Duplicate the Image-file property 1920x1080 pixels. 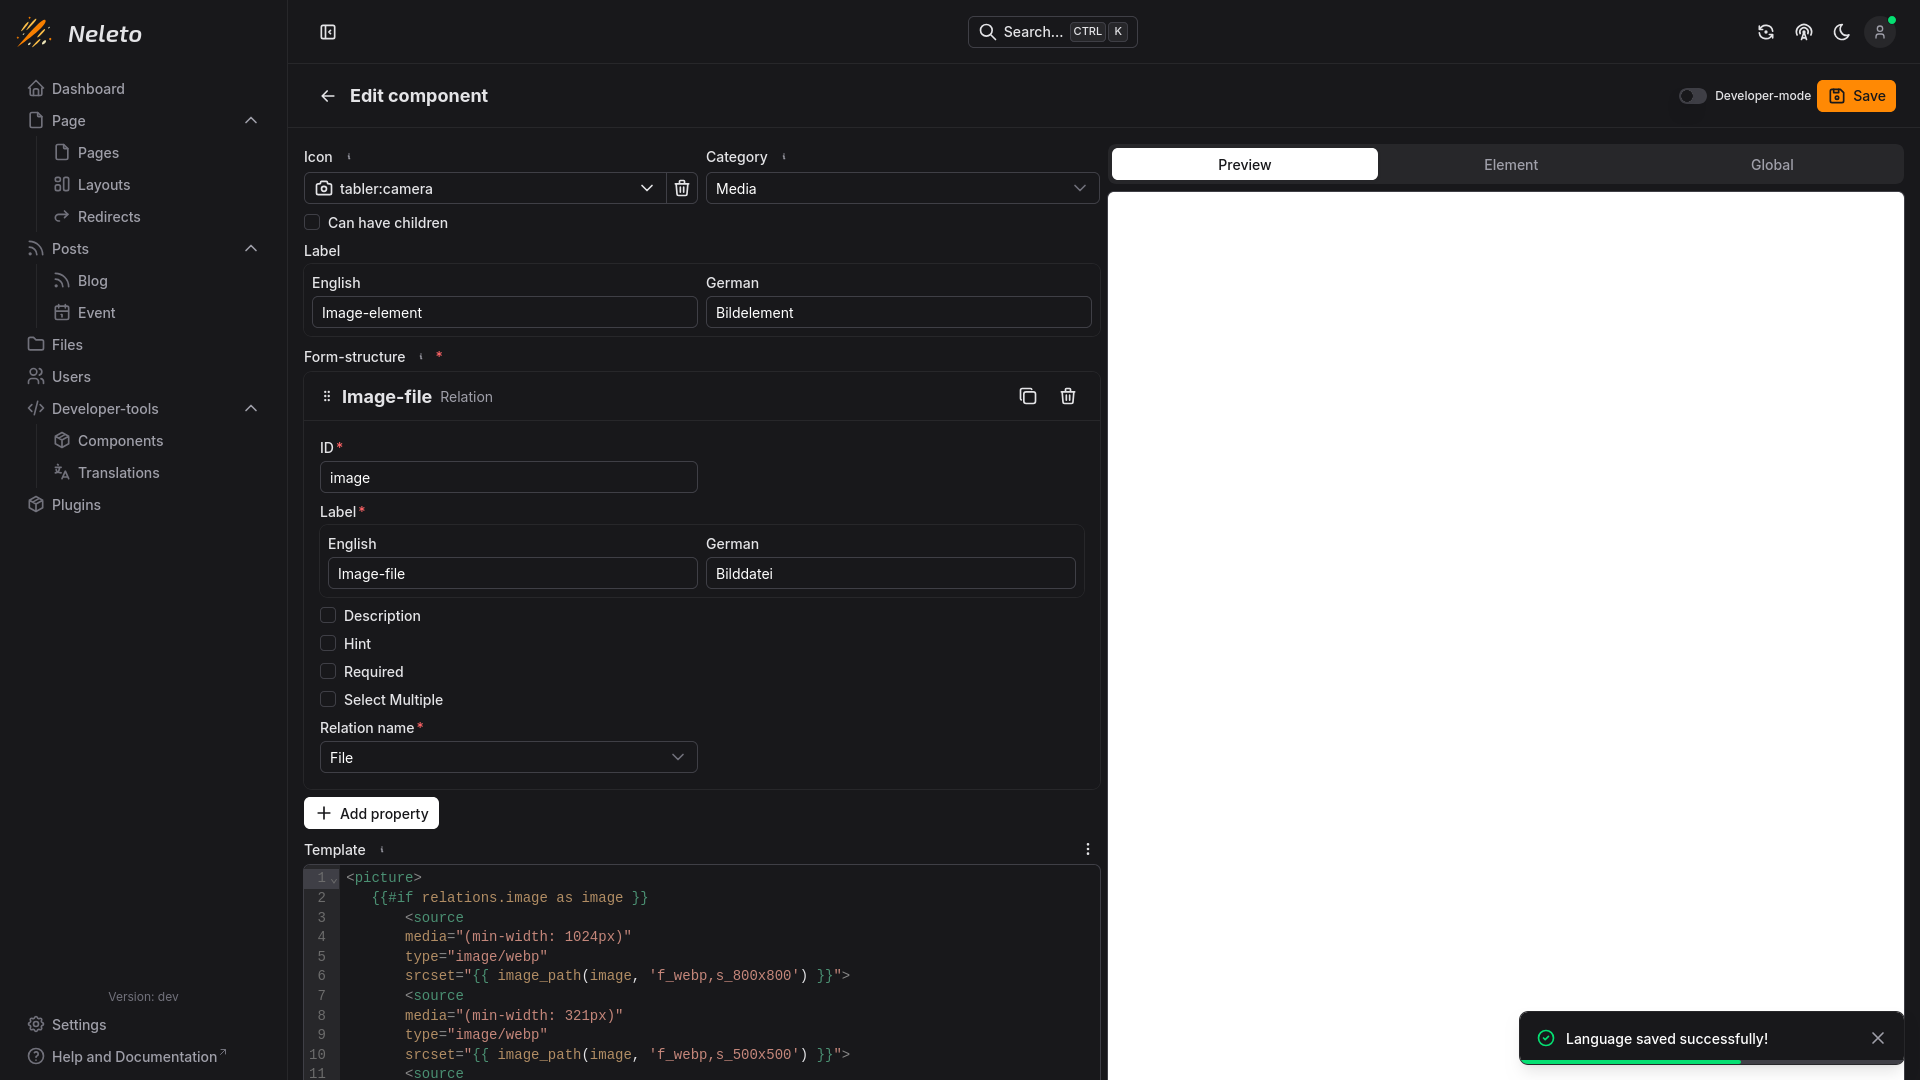point(1027,397)
